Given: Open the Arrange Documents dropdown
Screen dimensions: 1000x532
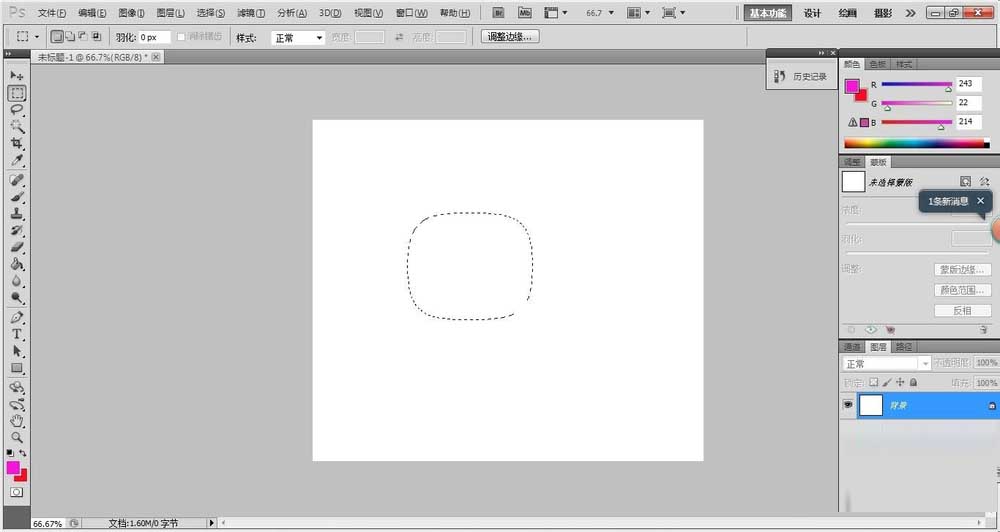Looking at the screenshot, I should (639, 13).
